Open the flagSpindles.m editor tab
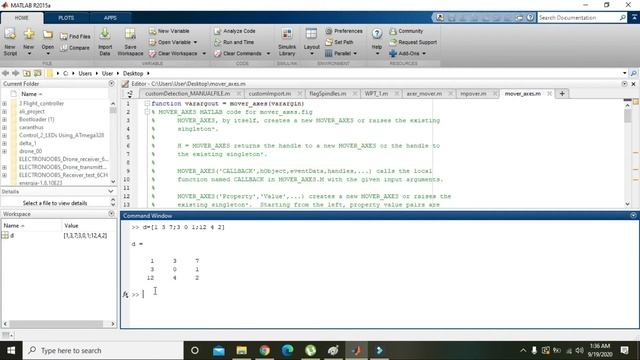The image size is (640, 360). click(328, 94)
